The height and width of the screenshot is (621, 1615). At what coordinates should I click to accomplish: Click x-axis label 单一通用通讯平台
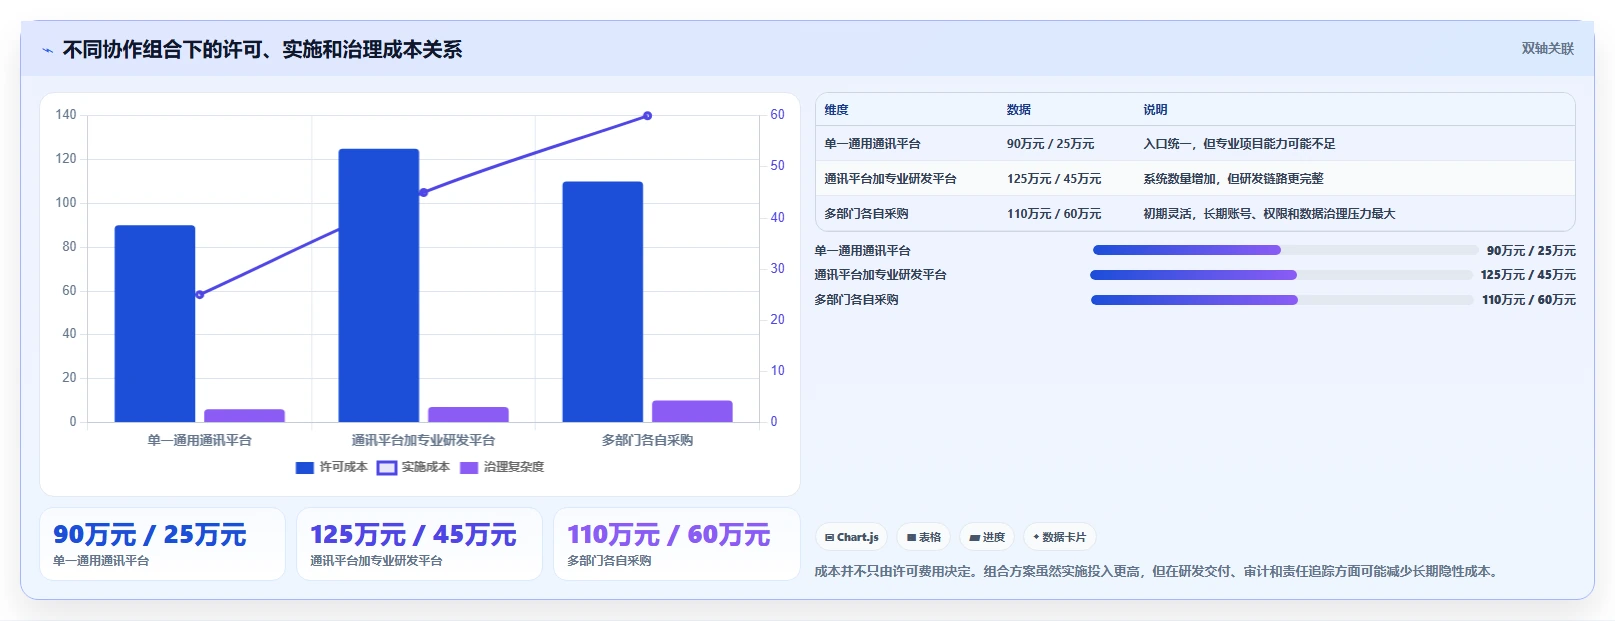point(200,440)
